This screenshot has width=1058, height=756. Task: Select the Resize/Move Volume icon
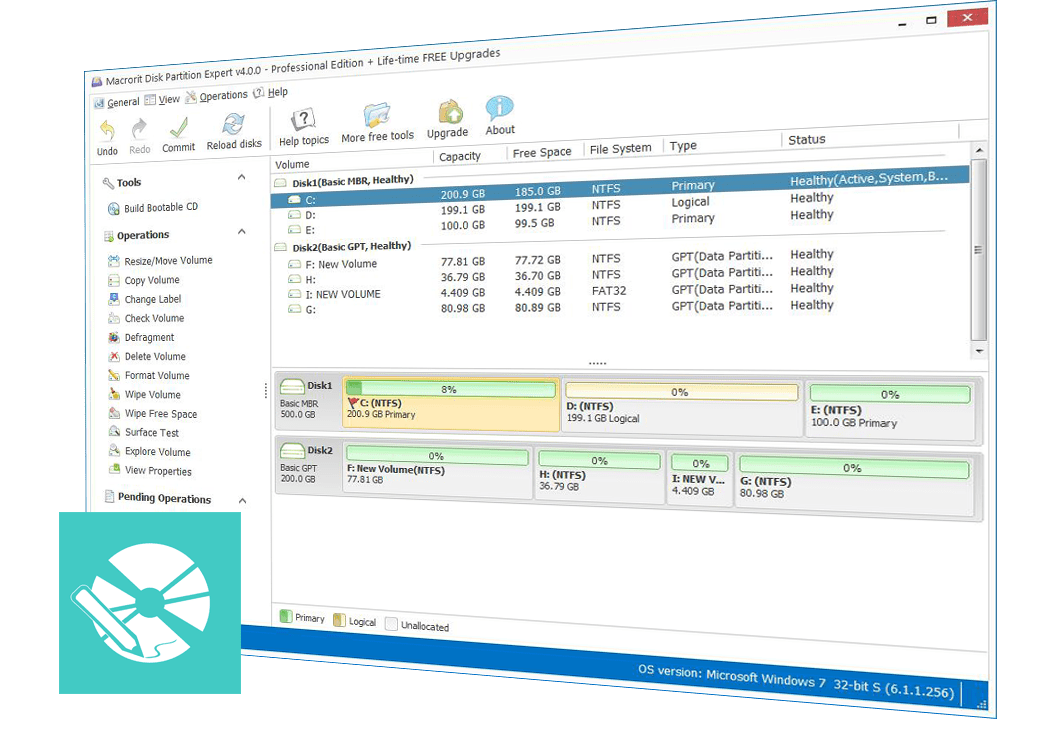[113, 261]
